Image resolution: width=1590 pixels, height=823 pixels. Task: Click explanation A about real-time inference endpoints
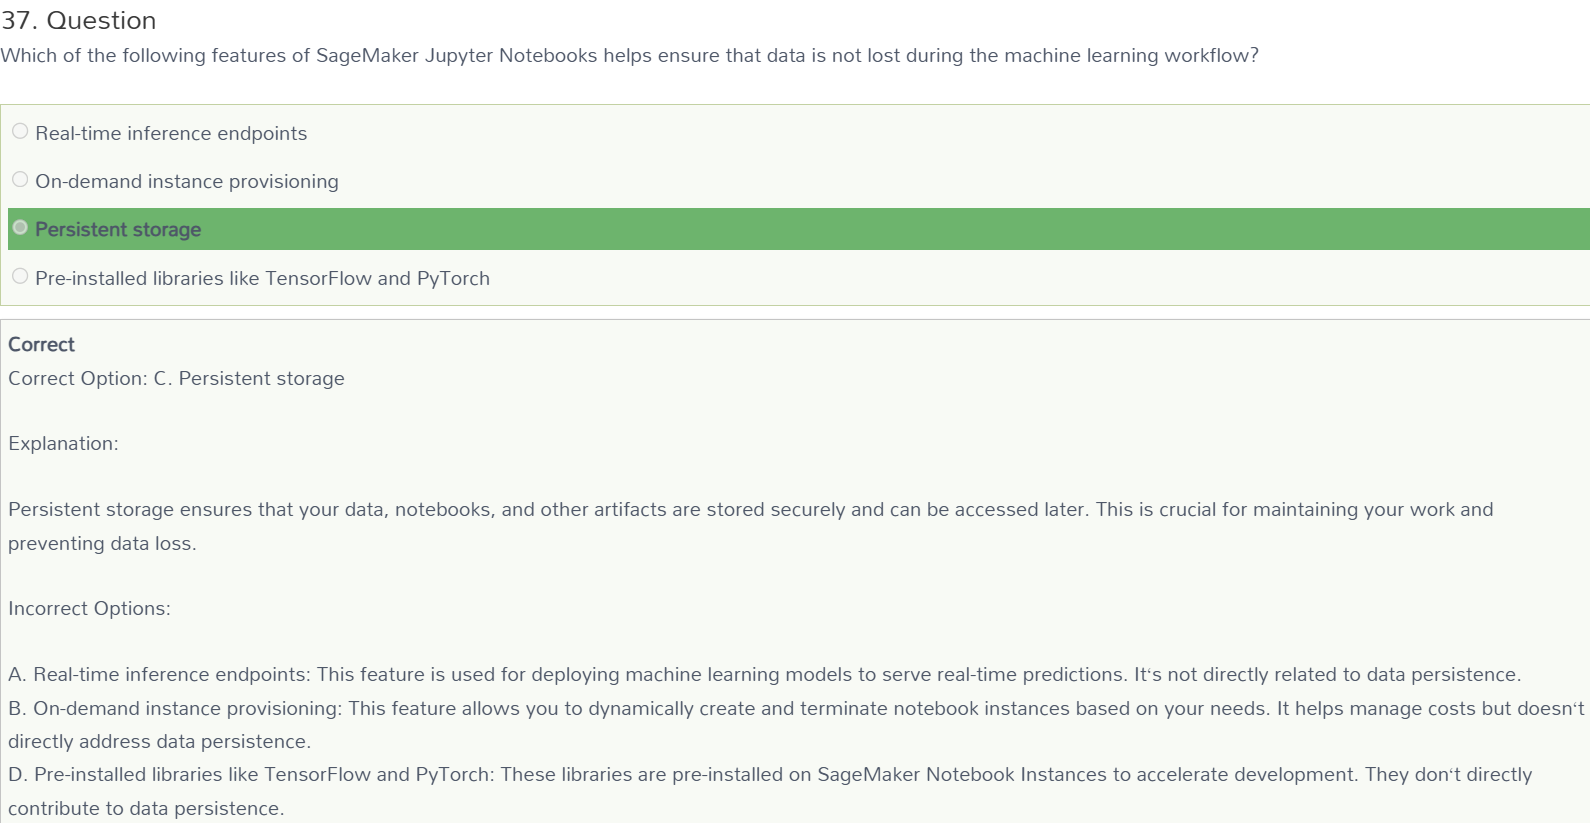[x=765, y=674]
